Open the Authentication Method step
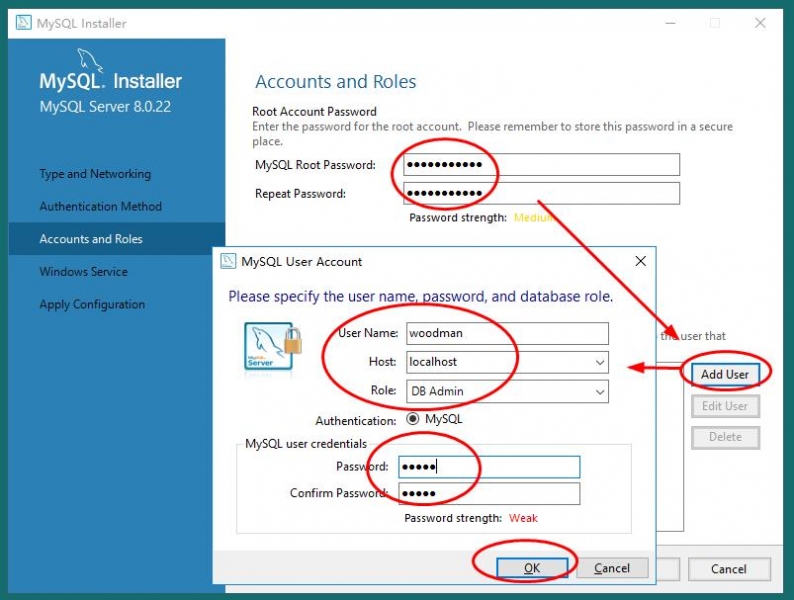This screenshot has height=600, width=794. coord(100,207)
